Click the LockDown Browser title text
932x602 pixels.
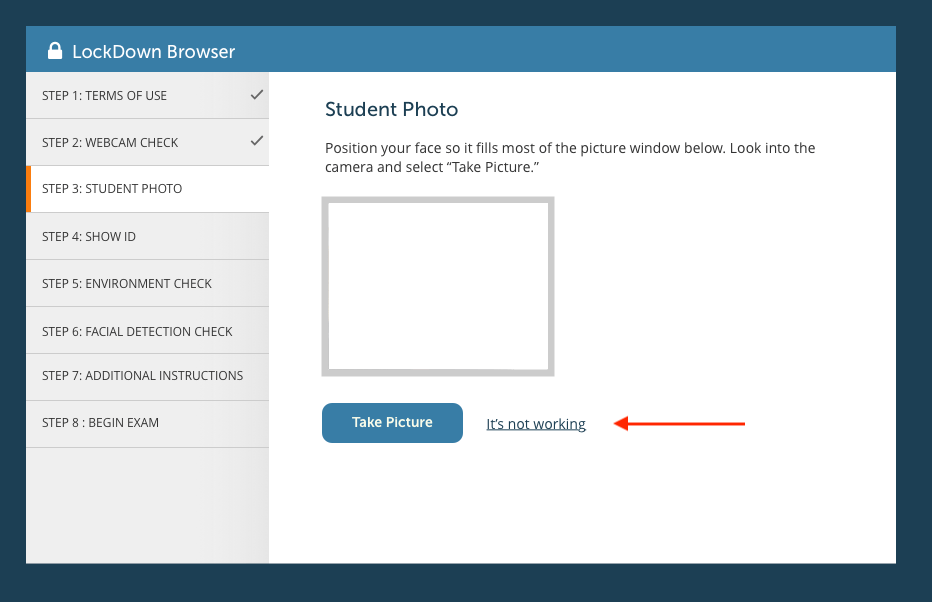(154, 52)
